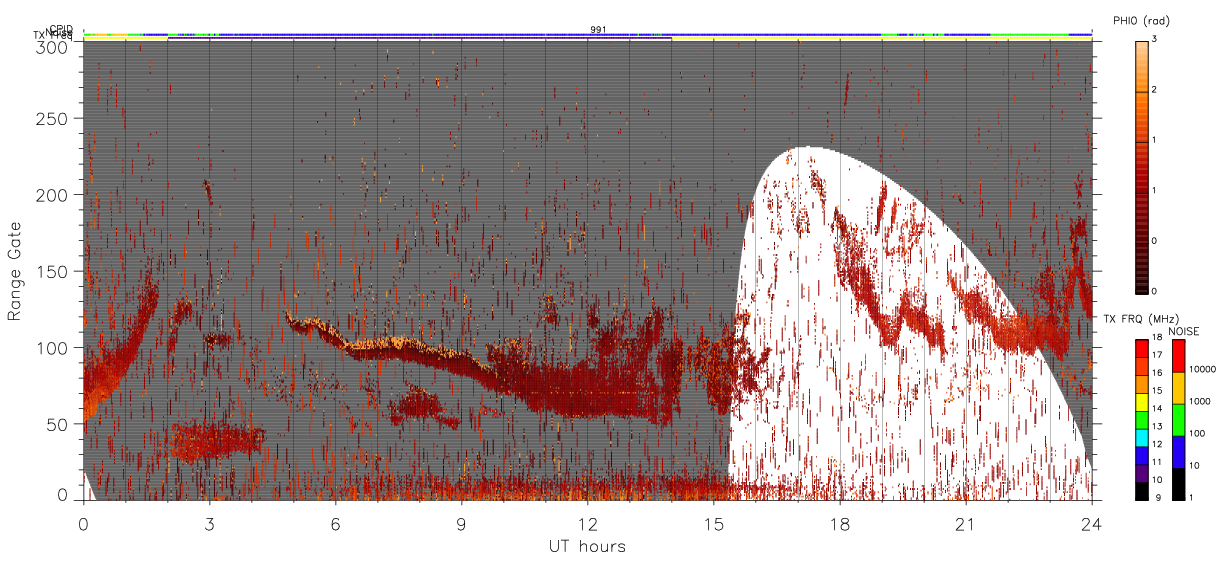This screenshot has width=1228, height=567.
Task: Click the 100 tick on Range Gate axis
Action: (52, 348)
